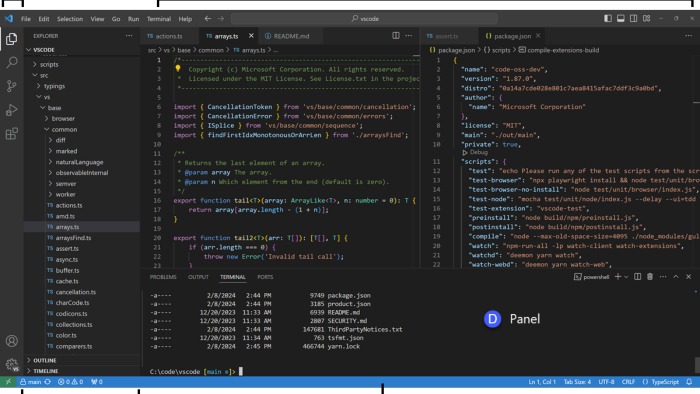
Task: Open the assert.ts tab in right group
Action: click(446, 36)
